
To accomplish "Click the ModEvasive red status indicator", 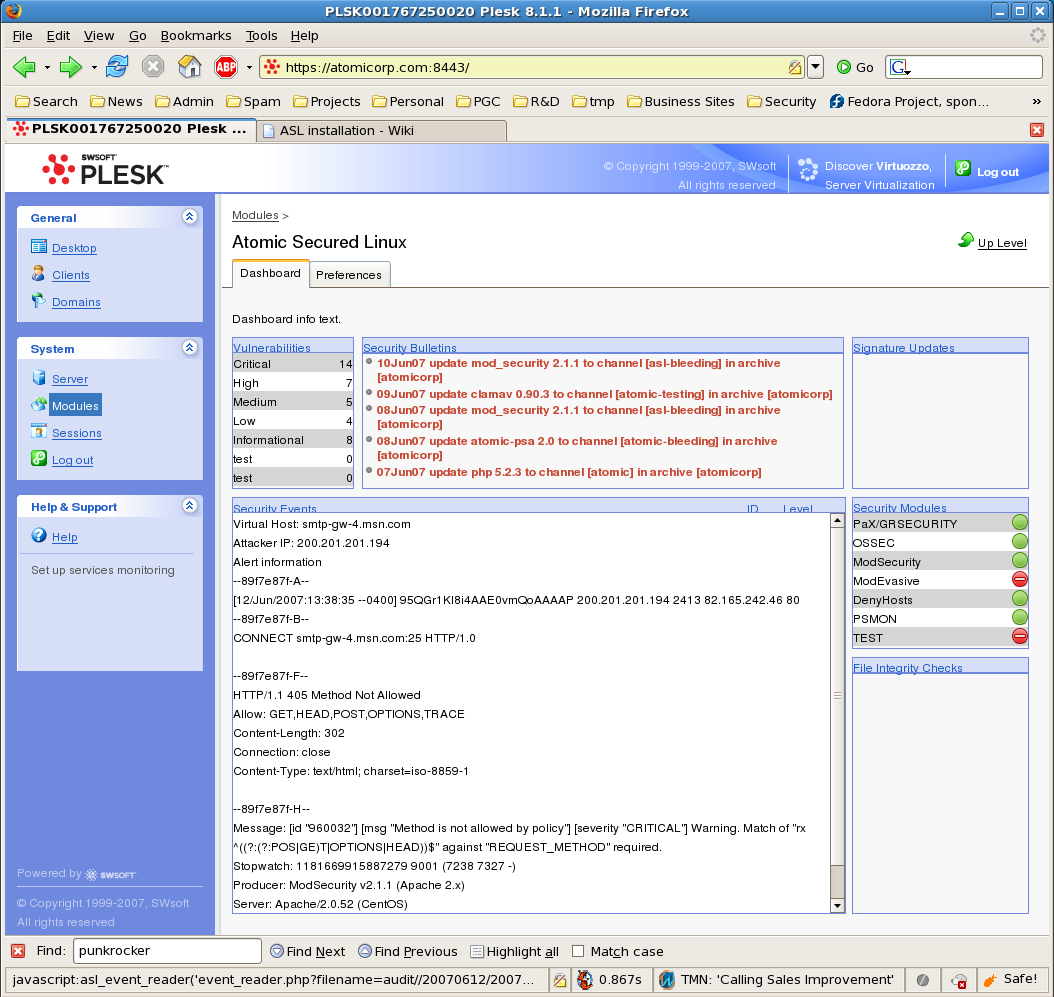I will point(1019,580).
